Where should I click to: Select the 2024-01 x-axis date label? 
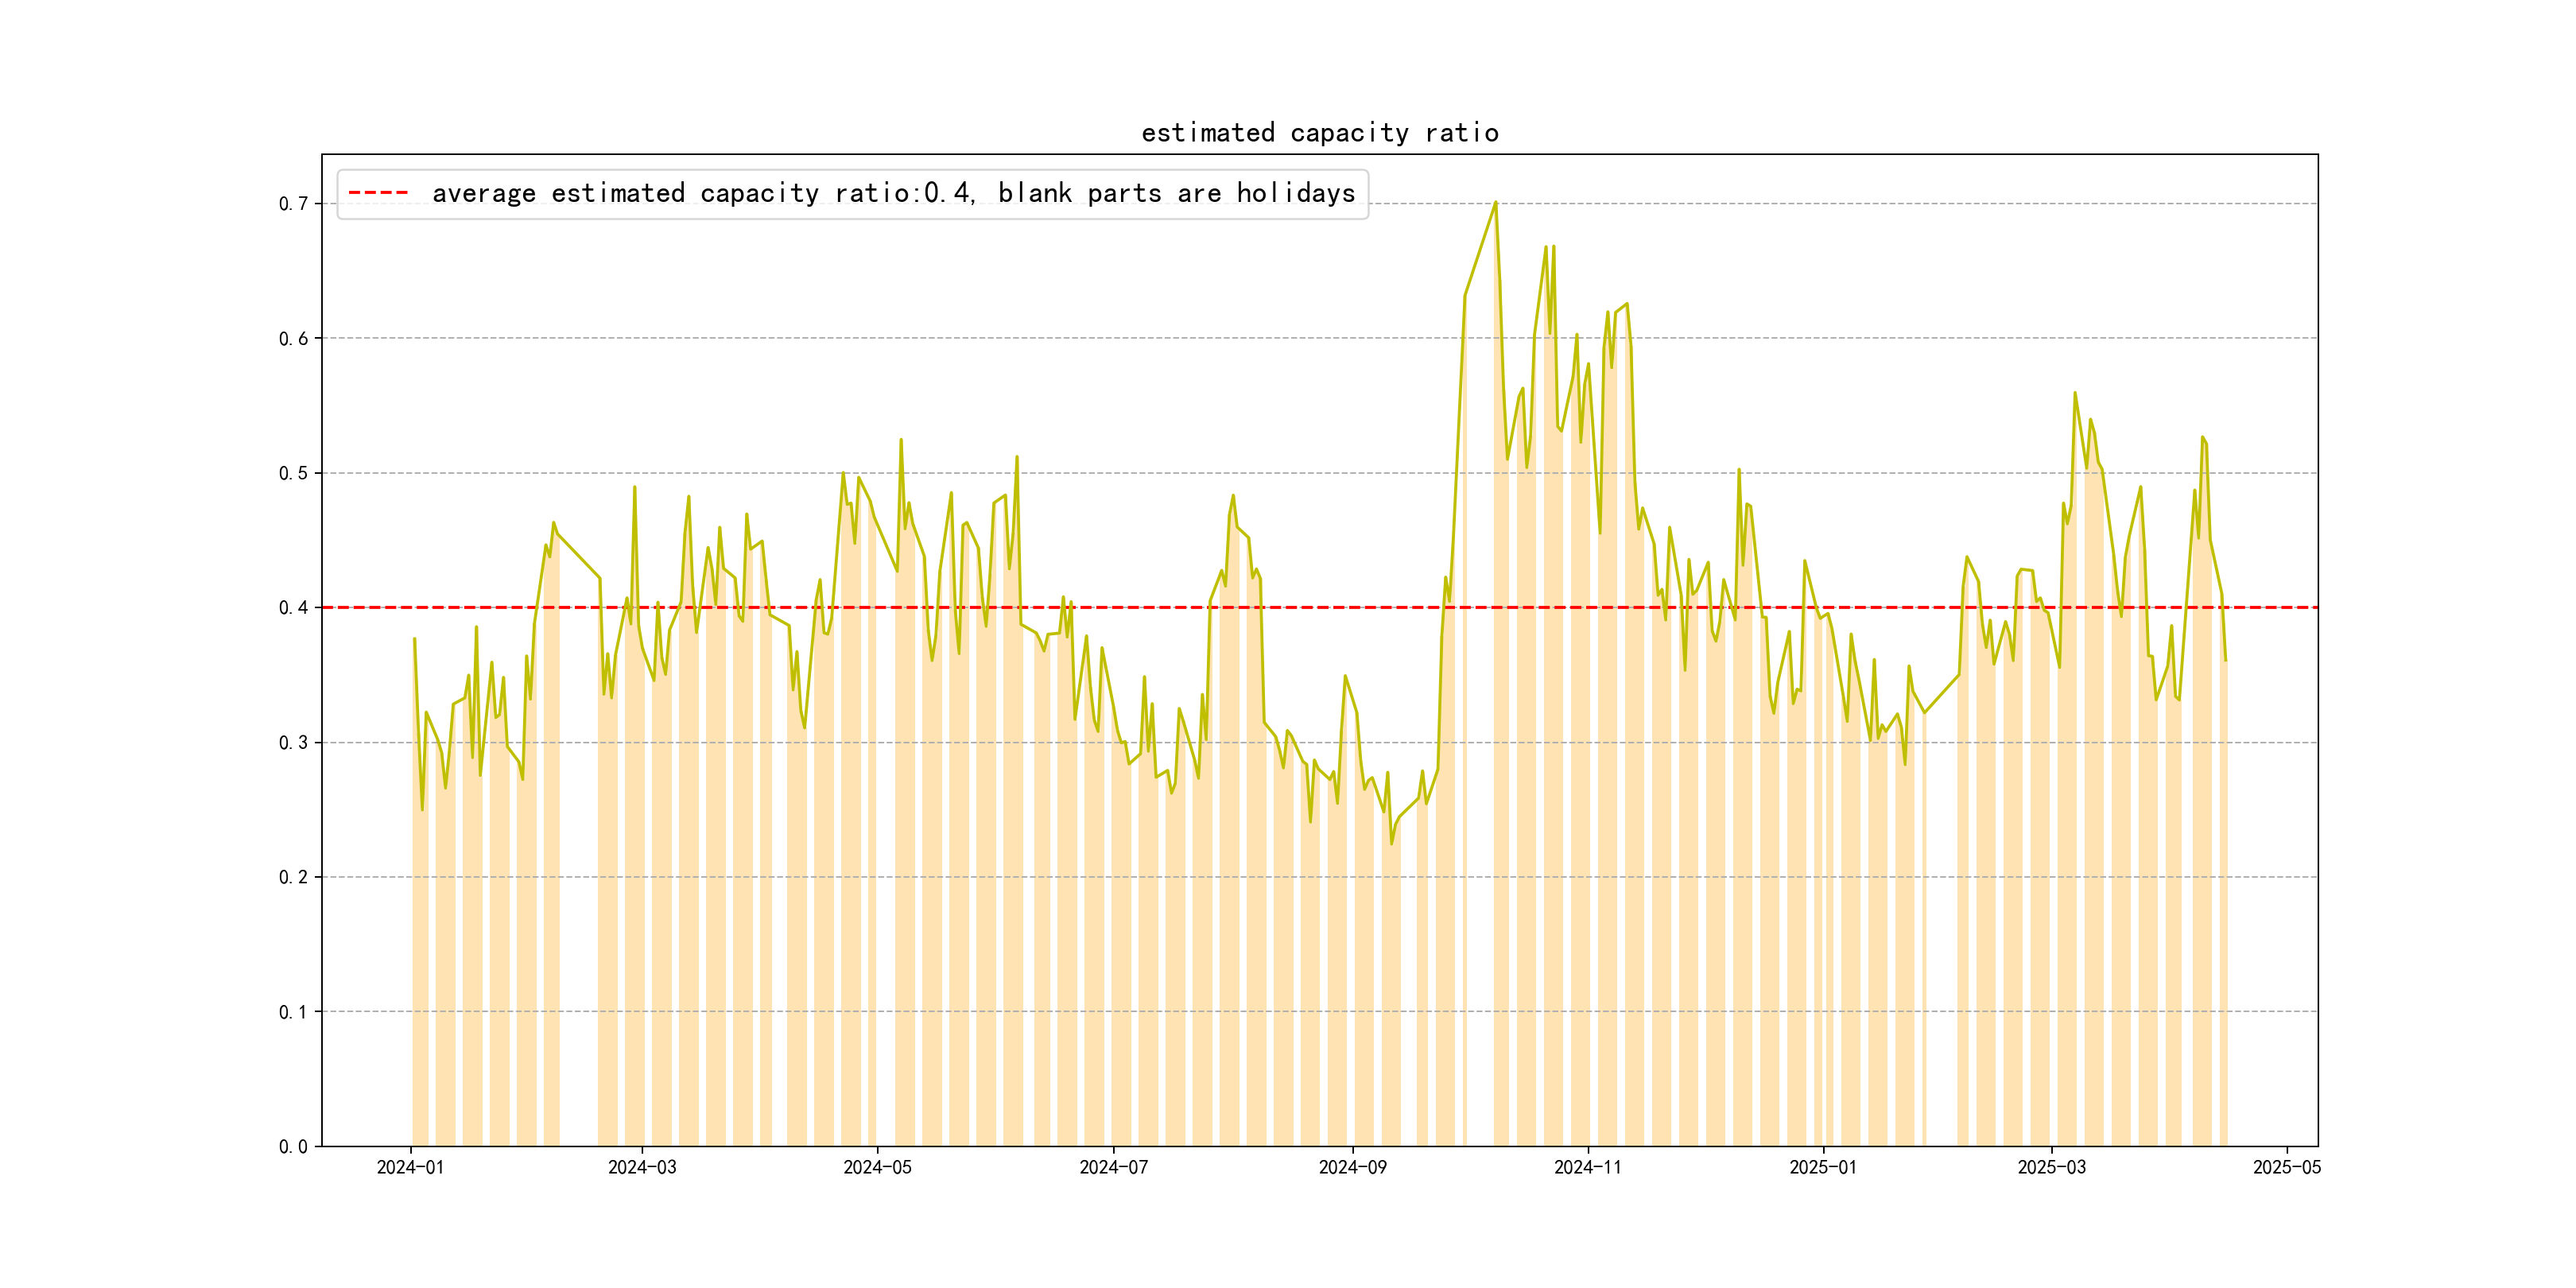tap(410, 1167)
